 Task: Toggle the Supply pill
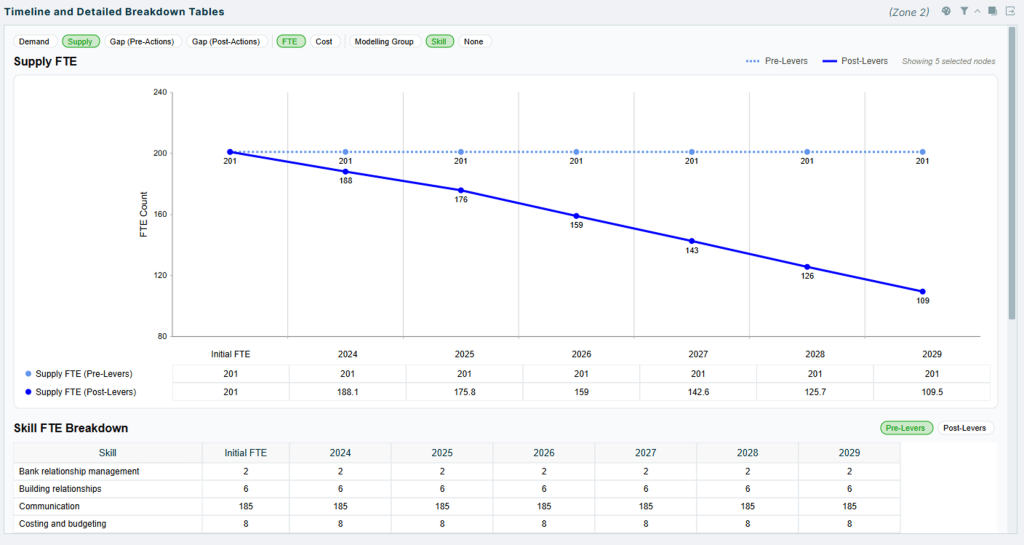(80, 42)
